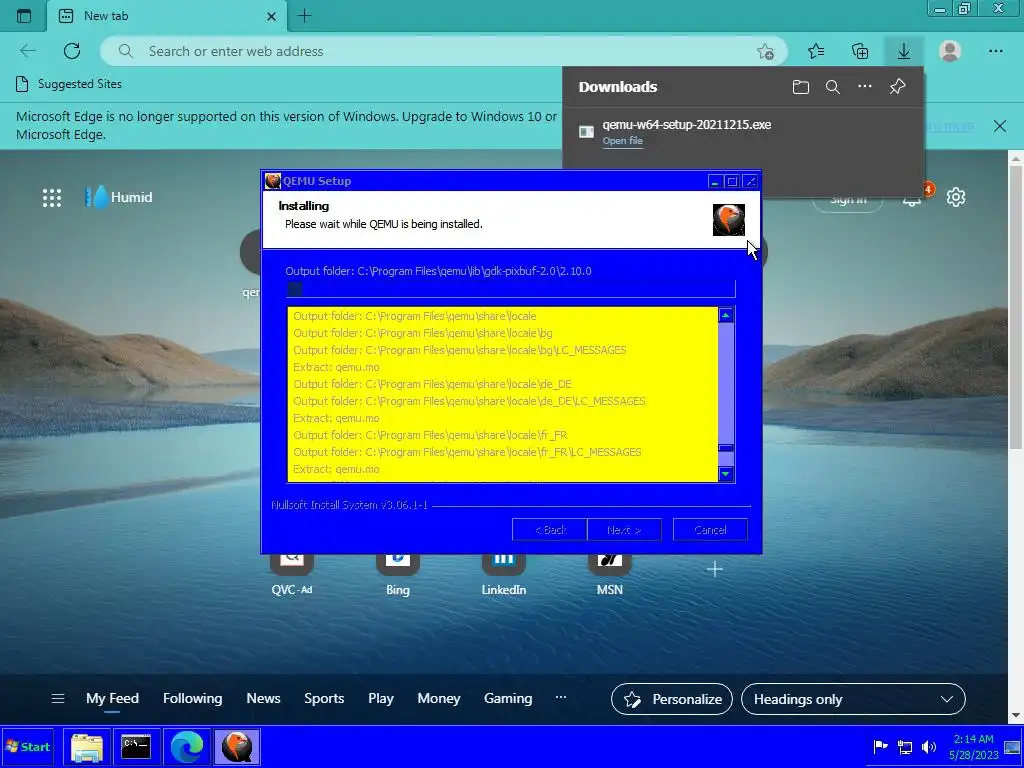This screenshot has width=1024, height=768.
Task: Select log line ending fr_FR\LC_MESSAGES
Action: tap(467, 452)
